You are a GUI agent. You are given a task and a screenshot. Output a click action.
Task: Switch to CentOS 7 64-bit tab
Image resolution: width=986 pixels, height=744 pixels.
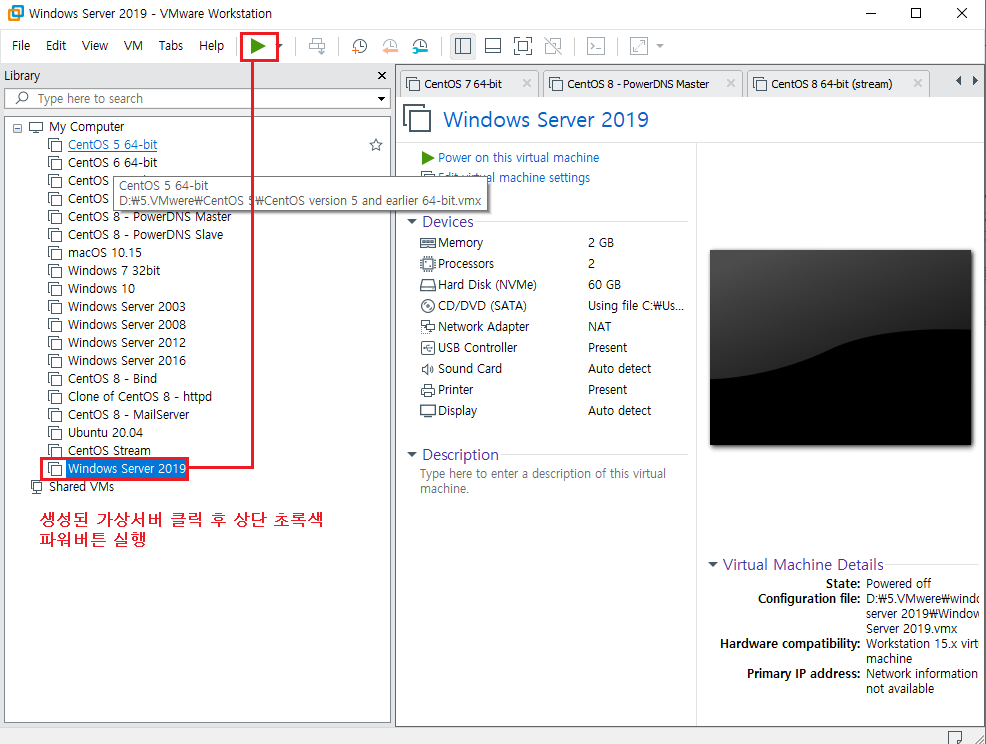point(463,84)
